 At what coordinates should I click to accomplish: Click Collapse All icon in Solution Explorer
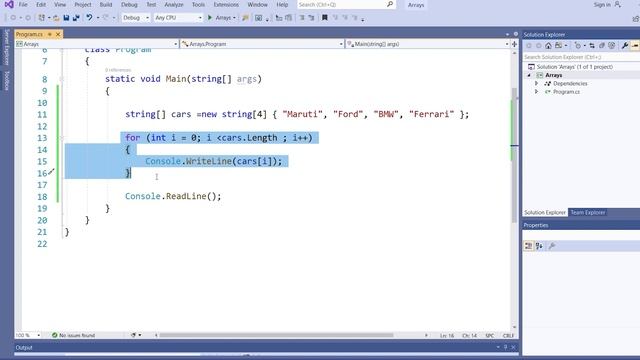point(602,46)
